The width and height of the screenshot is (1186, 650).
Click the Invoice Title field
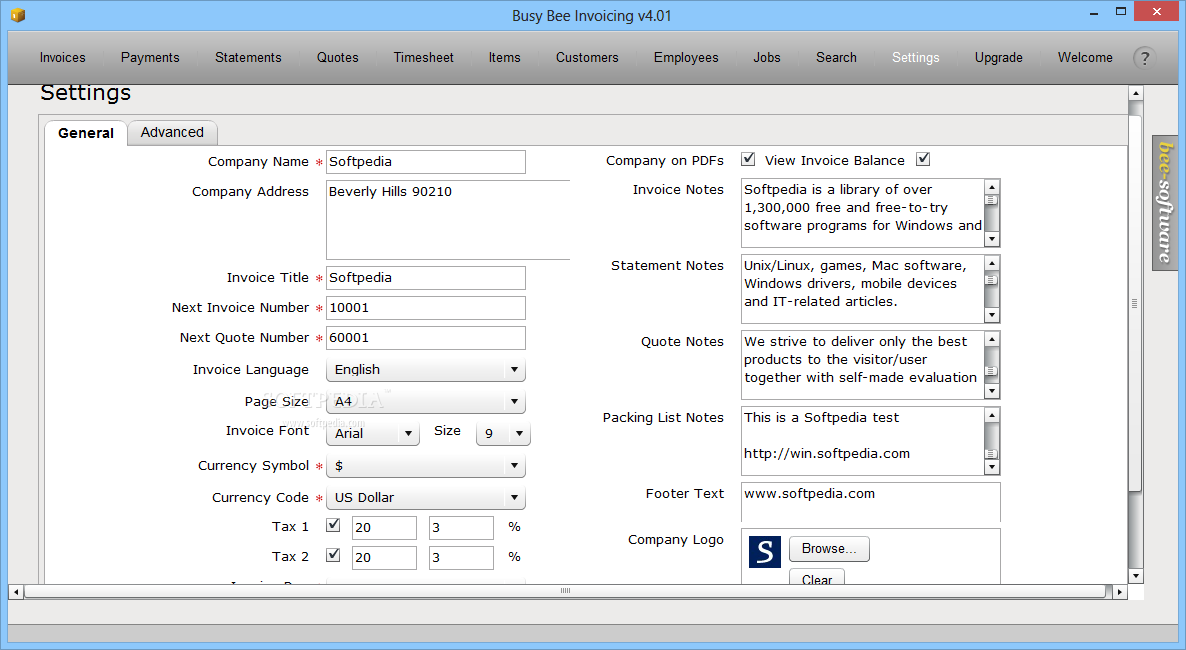[x=426, y=278]
